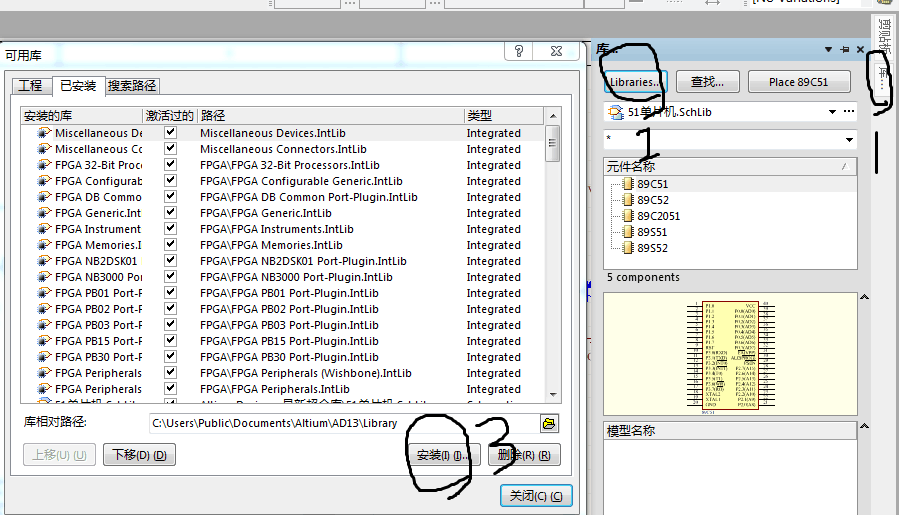
Task: Uncheck activation for Miscellaneous Connectors.IntLib
Action: (170, 149)
